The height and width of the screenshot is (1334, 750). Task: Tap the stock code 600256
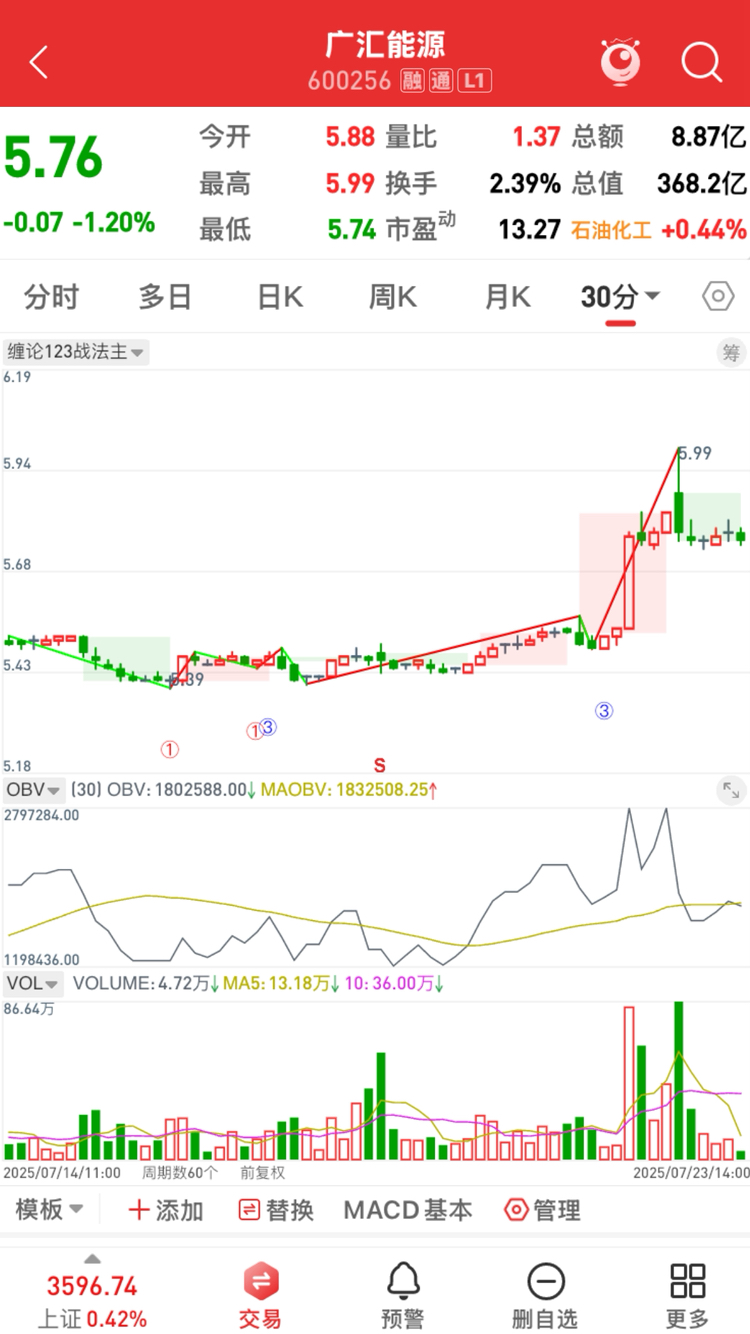pos(349,81)
